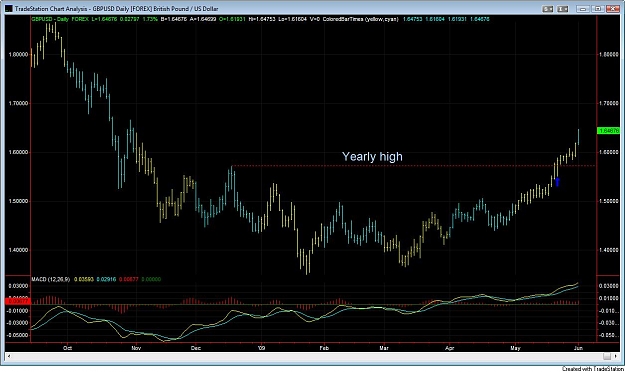Click the 'Jun' date axis label

[x=578, y=348]
